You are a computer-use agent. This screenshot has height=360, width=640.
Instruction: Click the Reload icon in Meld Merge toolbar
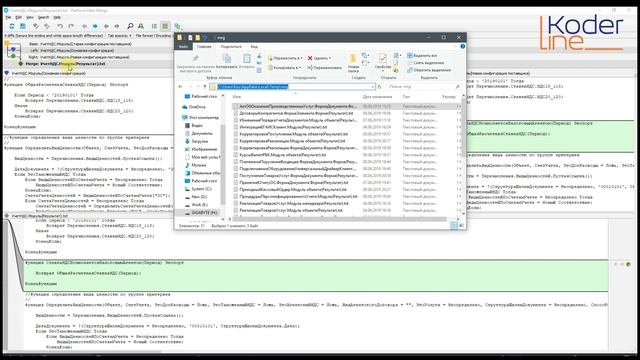(12, 26)
